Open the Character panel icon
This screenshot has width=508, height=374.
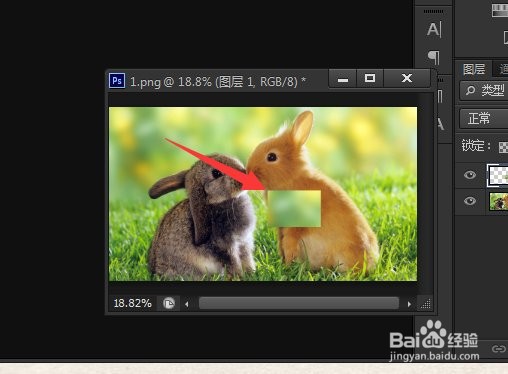coord(434,29)
